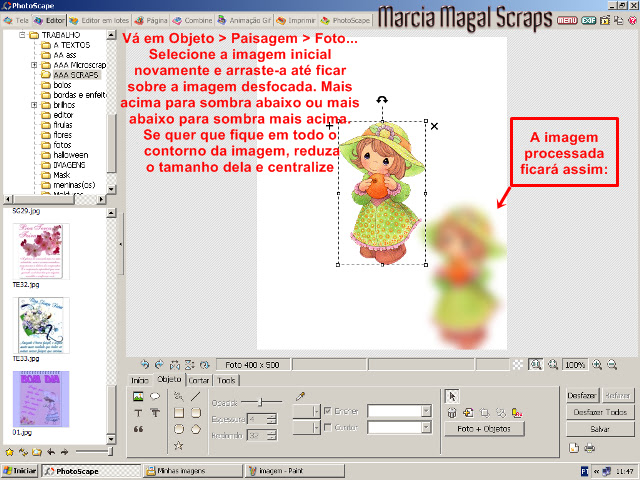Adjust the Redondo roundness stepper

point(272,436)
